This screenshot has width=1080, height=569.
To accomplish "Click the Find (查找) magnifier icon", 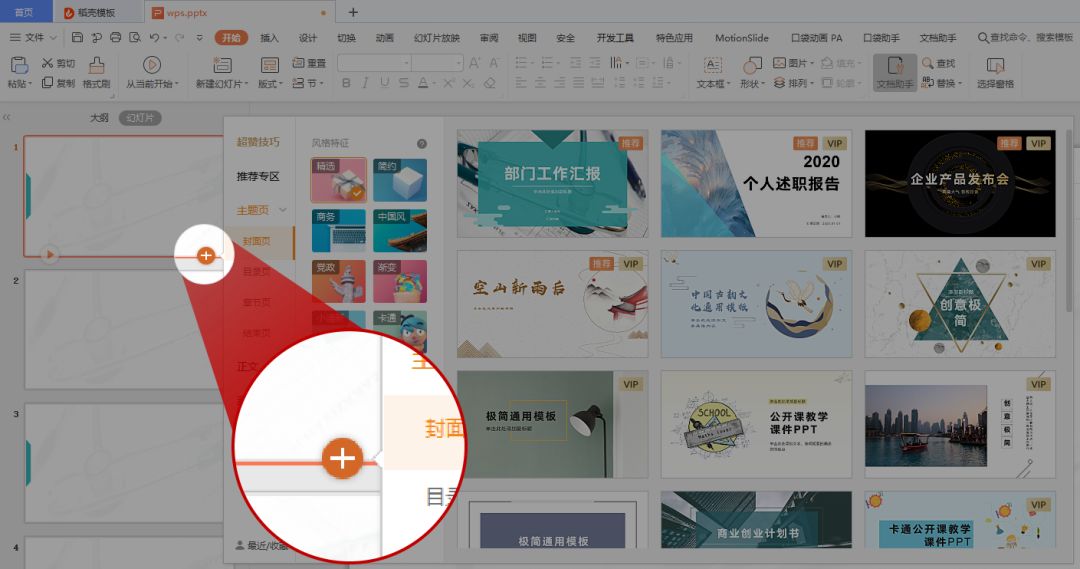I will coord(928,63).
